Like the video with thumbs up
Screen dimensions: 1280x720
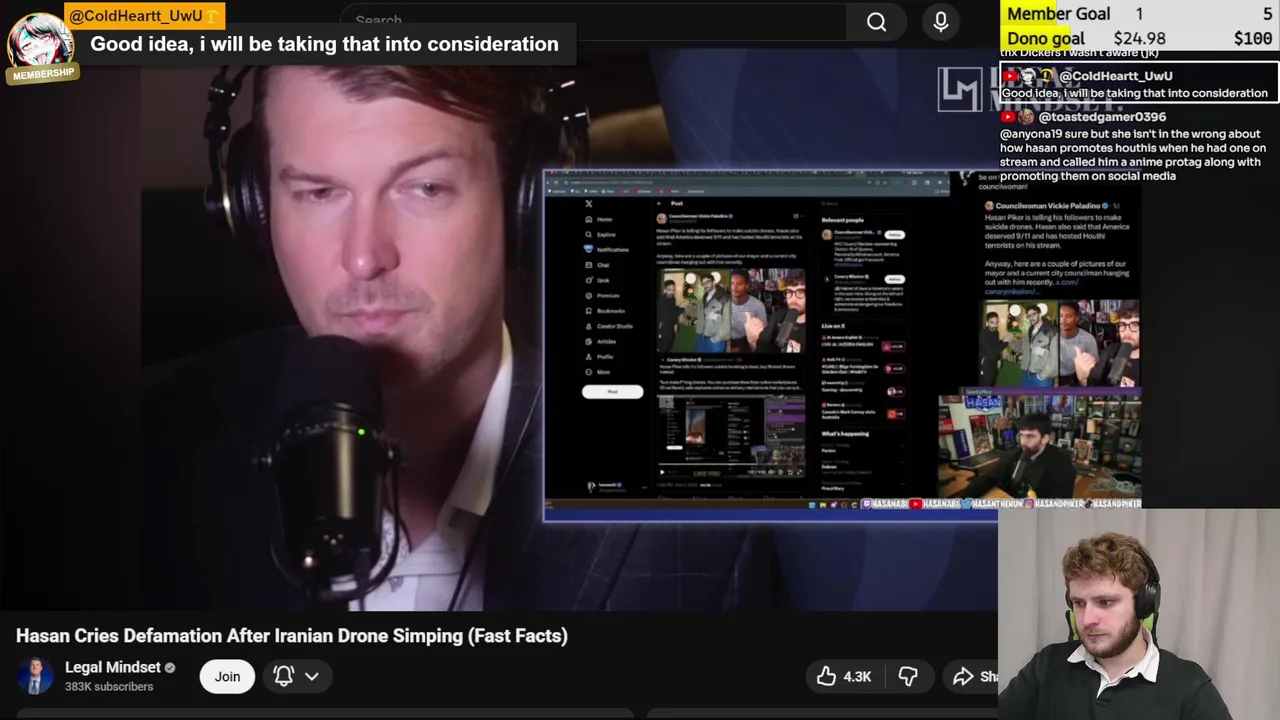point(844,677)
